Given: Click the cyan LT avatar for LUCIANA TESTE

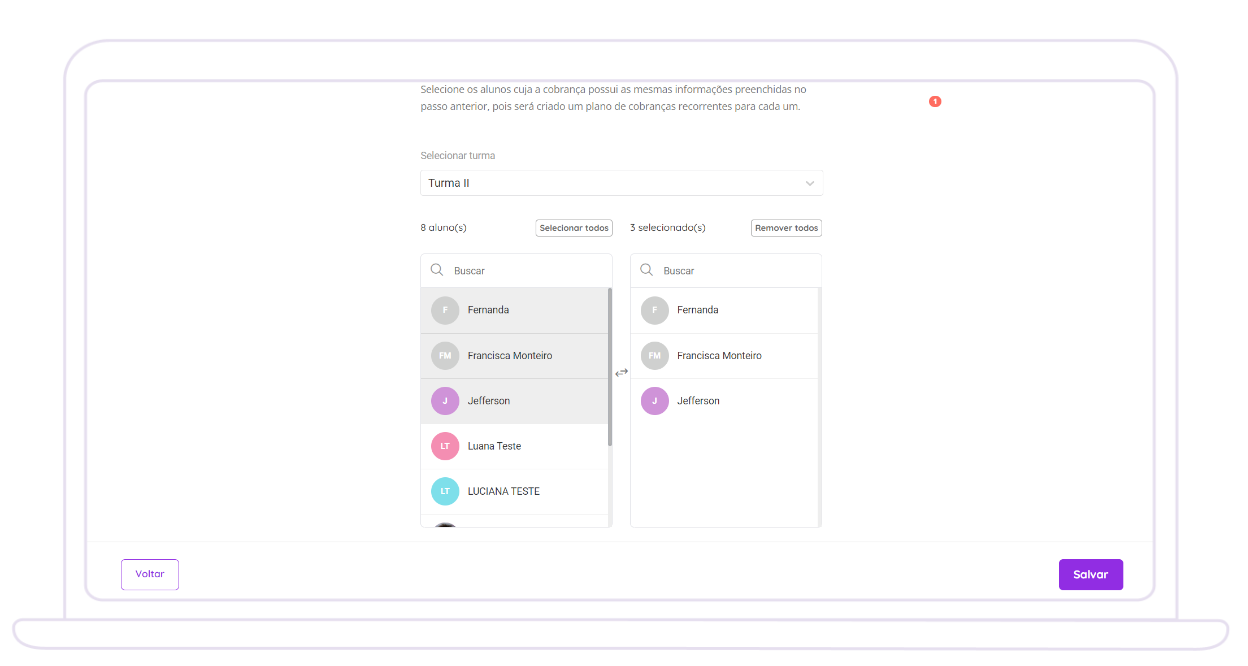Looking at the screenshot, I should (x=445, y=491).
